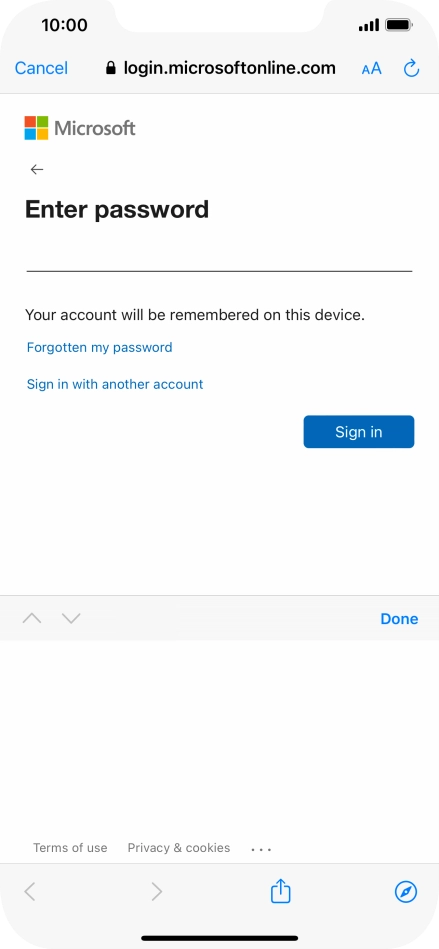
Task: Open Safari via the compass icon
Action: [x=406, y=891]
